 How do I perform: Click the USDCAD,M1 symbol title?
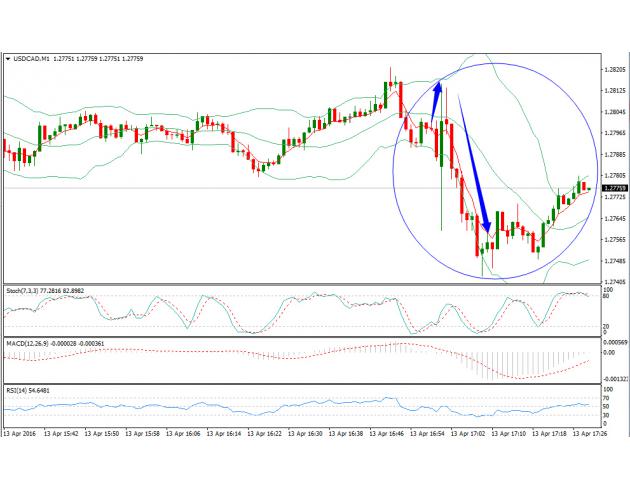tap(33, 59)
